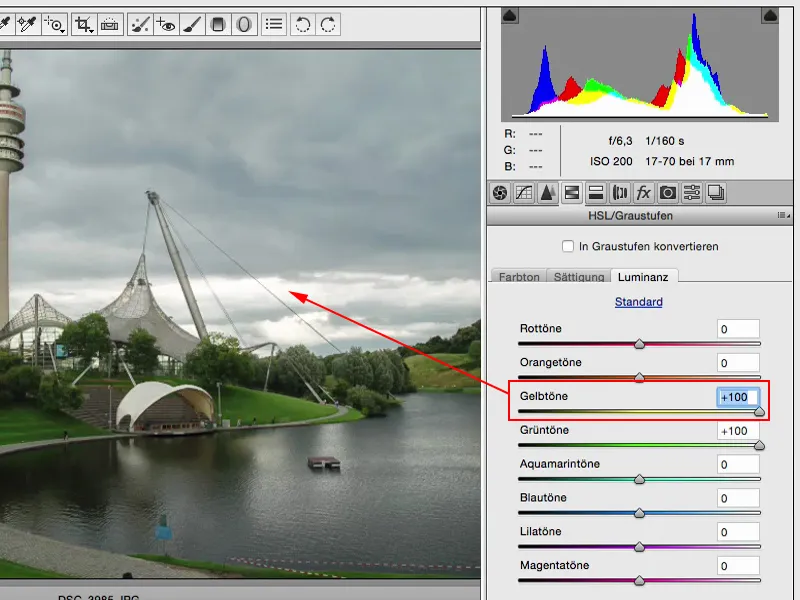Focus the Grüntöne +100 value field
The width and height of the screenshot is (800, 600).
click(x=738, y=431)
